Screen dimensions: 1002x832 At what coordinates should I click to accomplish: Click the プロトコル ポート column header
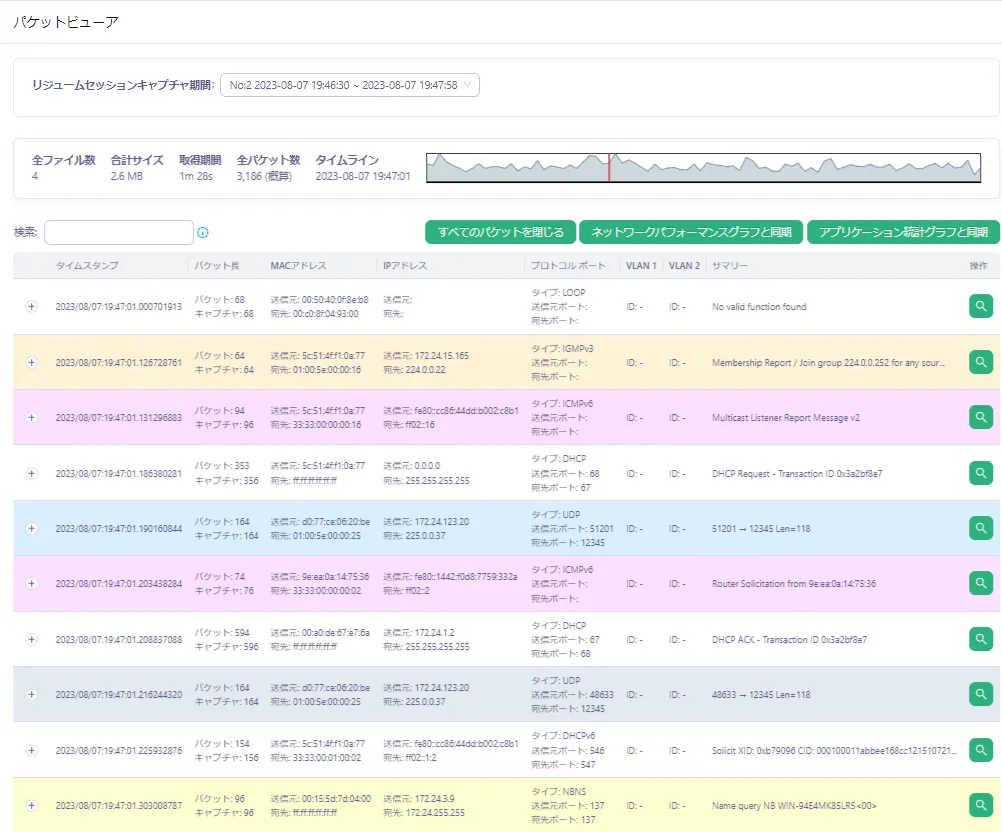pos(568,266)
